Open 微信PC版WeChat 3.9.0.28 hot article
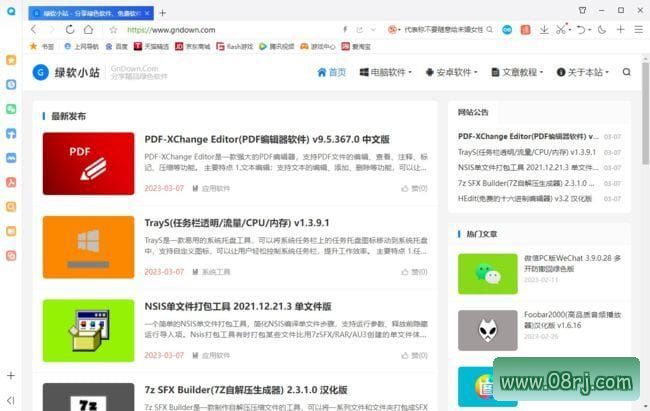 click(572, 263)
